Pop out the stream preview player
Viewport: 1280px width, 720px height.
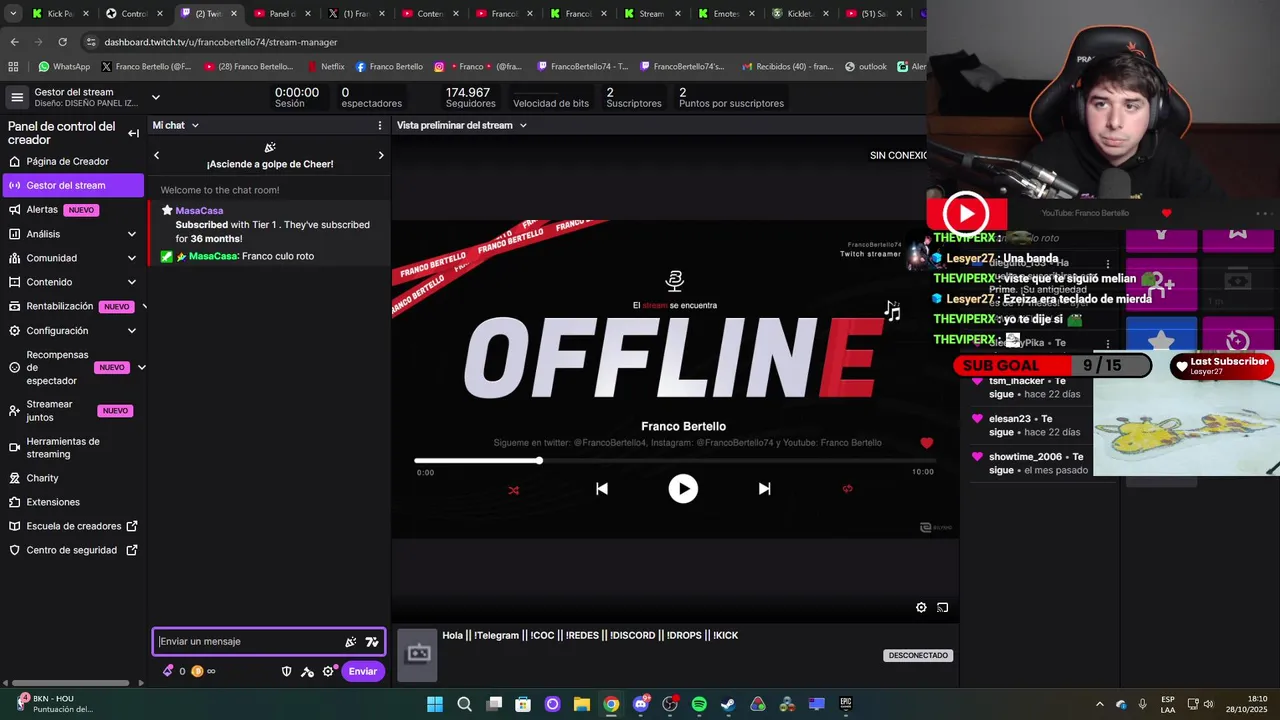click(942, 607)
